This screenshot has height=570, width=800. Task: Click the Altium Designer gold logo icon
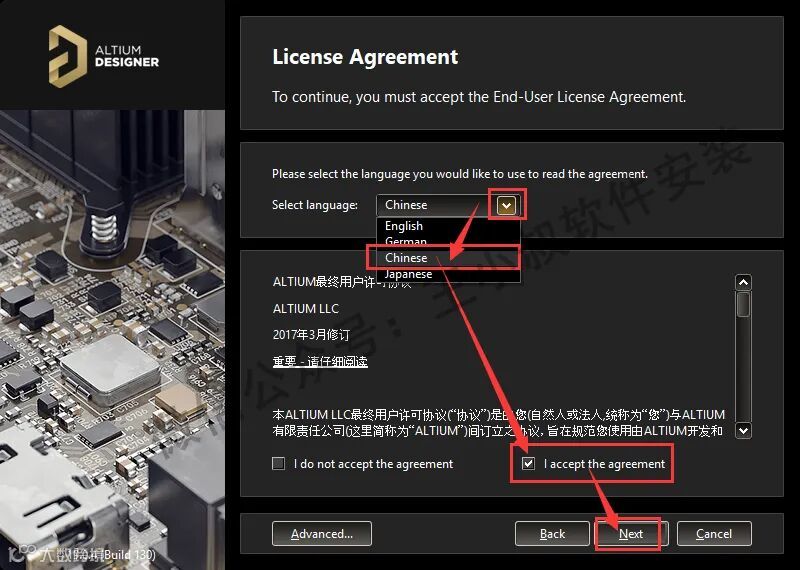click(67, 56)
